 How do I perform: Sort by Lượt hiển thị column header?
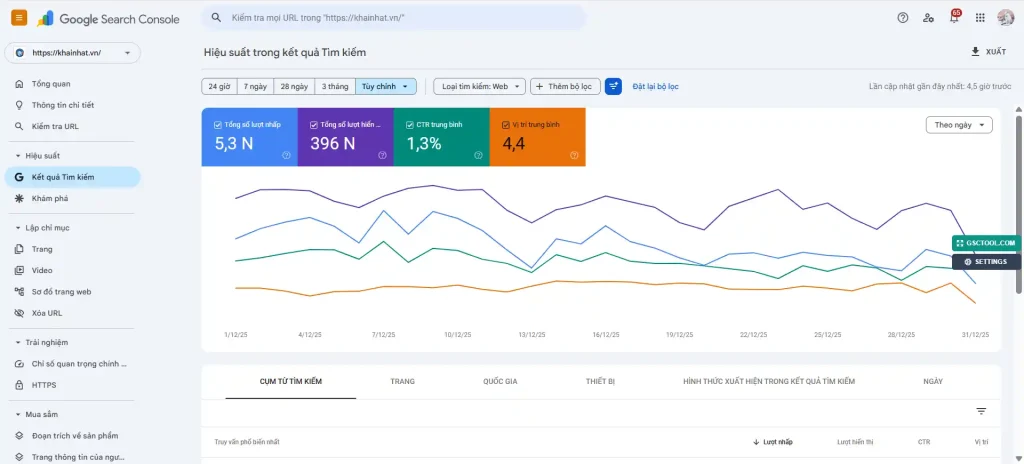pos(855,442)
